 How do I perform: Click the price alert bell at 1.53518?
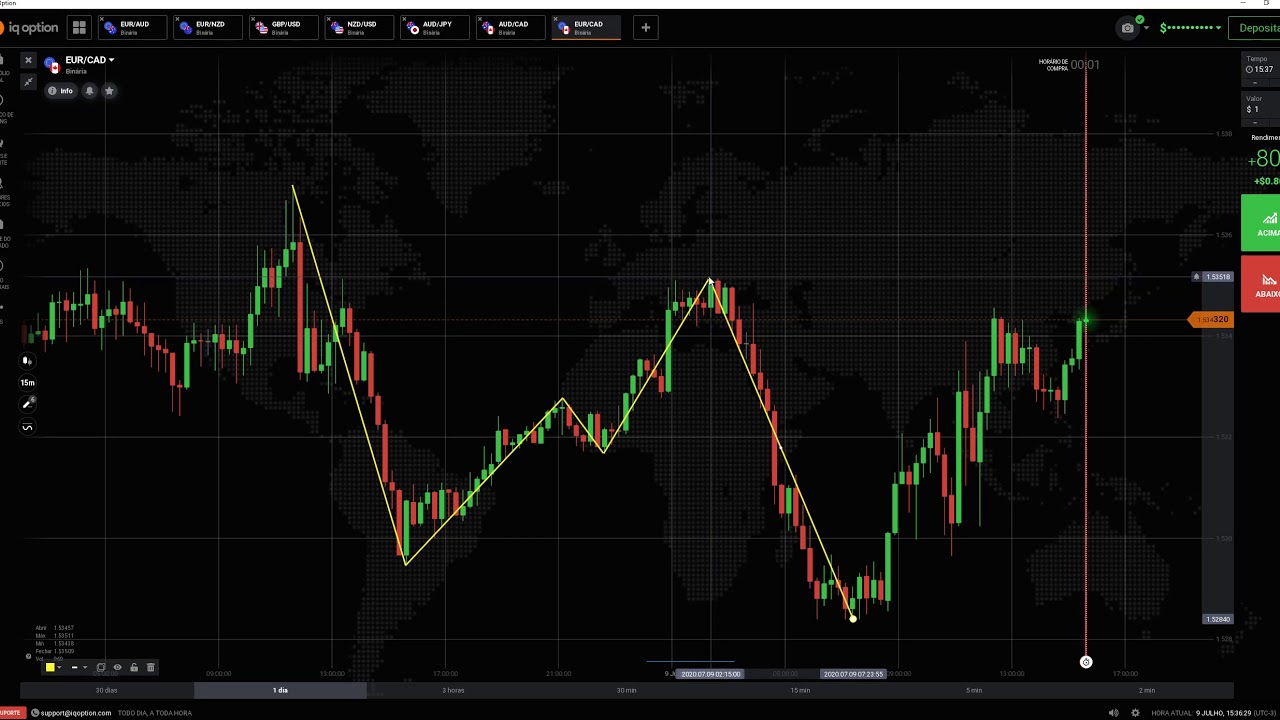click(x=1197, y=277)
